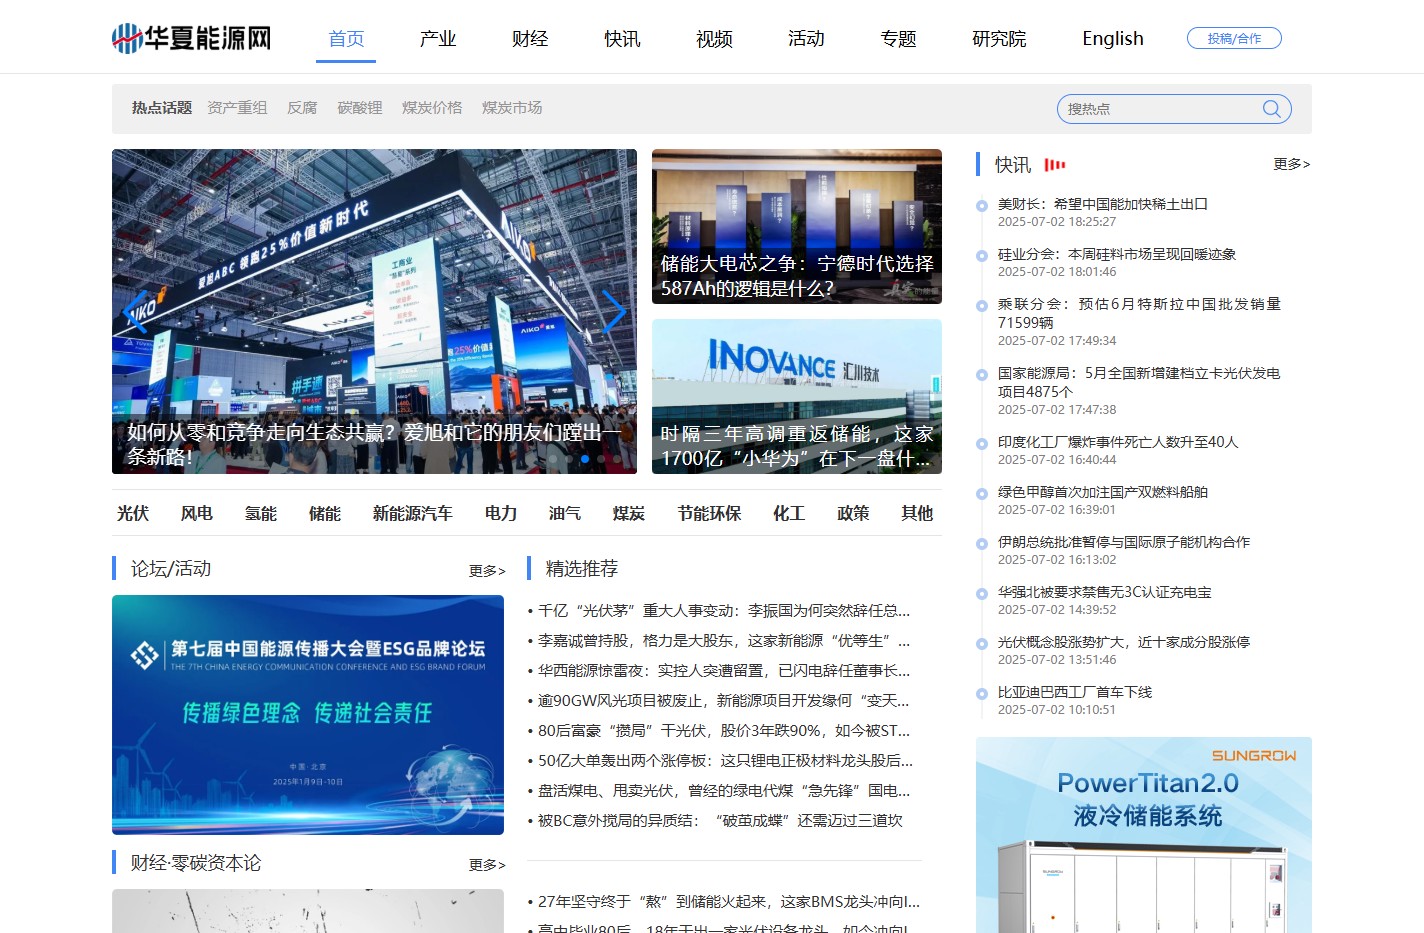Open recommended article 逾90GW风光项目被废止
Screen dimensions: 1424x933
724,700
